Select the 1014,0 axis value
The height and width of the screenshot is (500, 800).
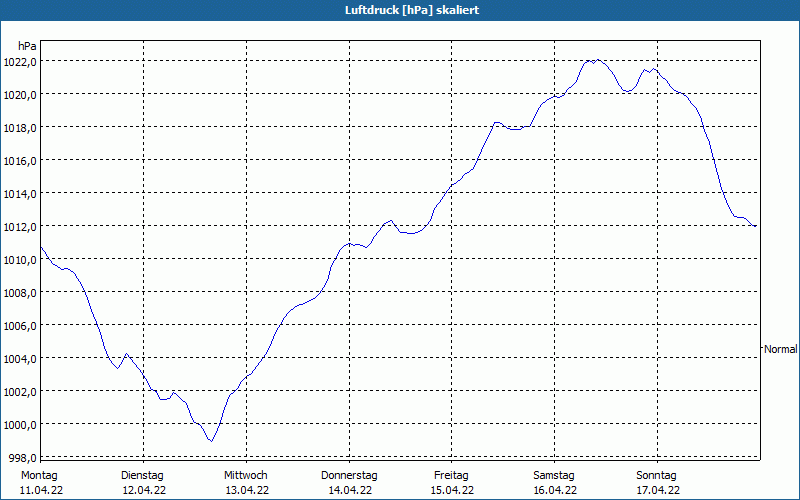[20, 194]
